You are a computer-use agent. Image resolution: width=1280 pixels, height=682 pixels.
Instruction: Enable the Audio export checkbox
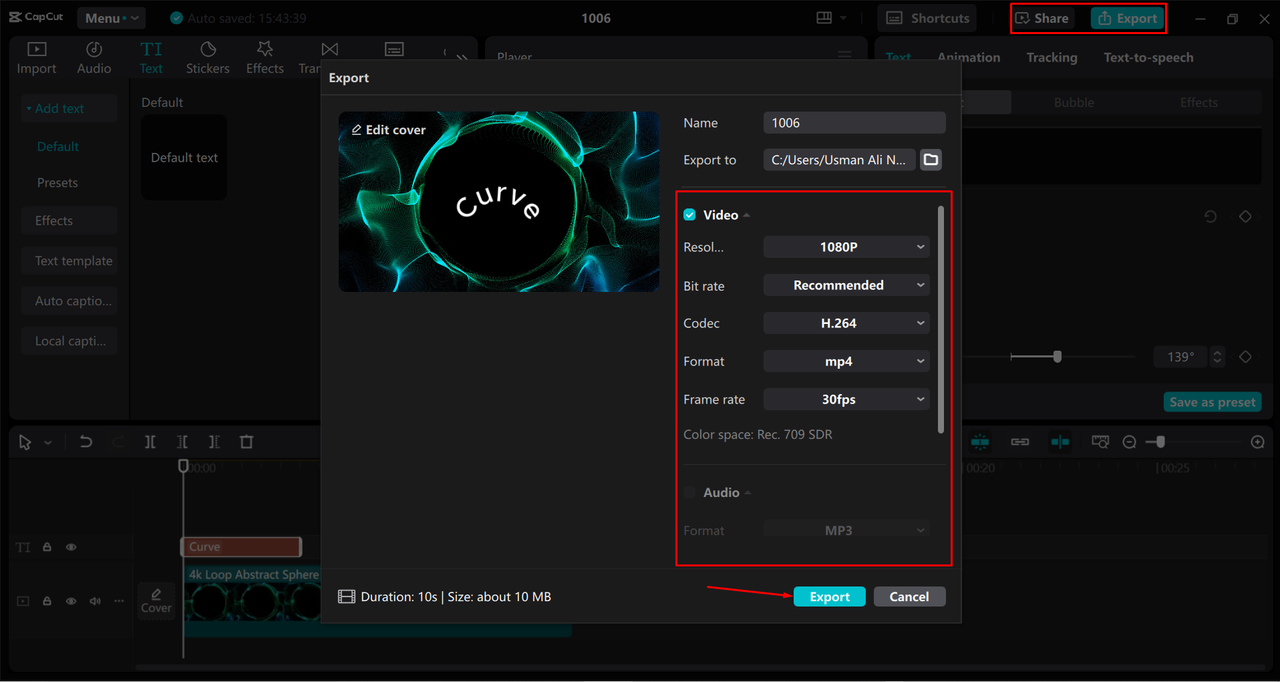pos(690,493)
